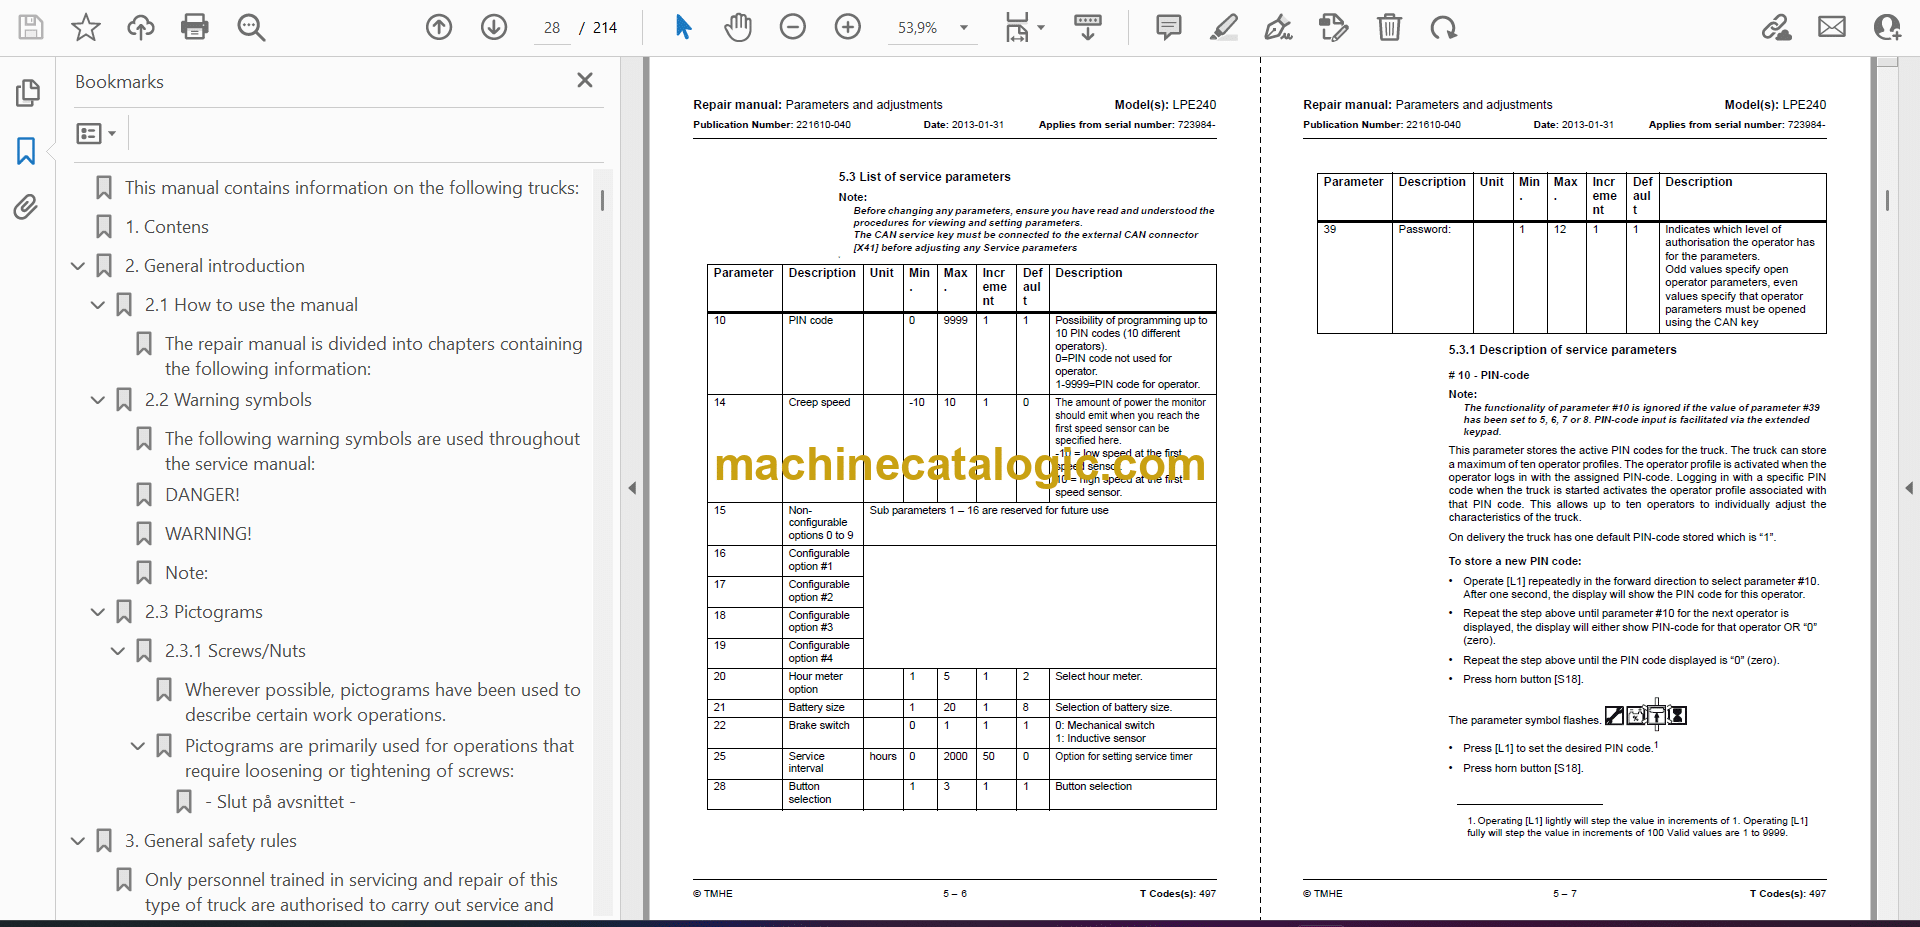
Task: Rotate the page view
Action: pos(1443,27)
